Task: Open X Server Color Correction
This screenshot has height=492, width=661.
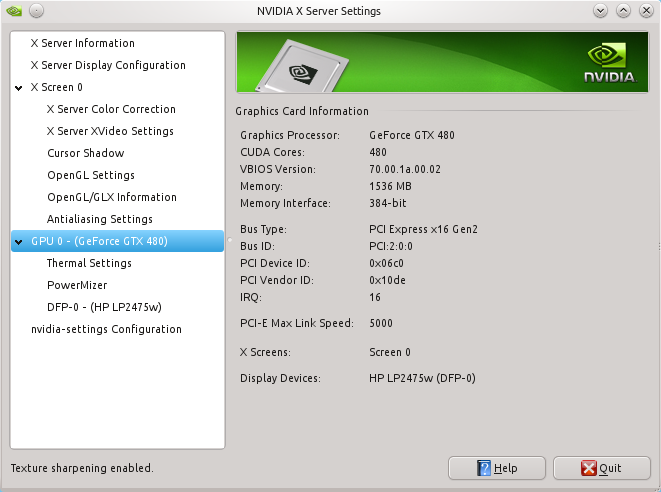Action: (x=111, y=109)
